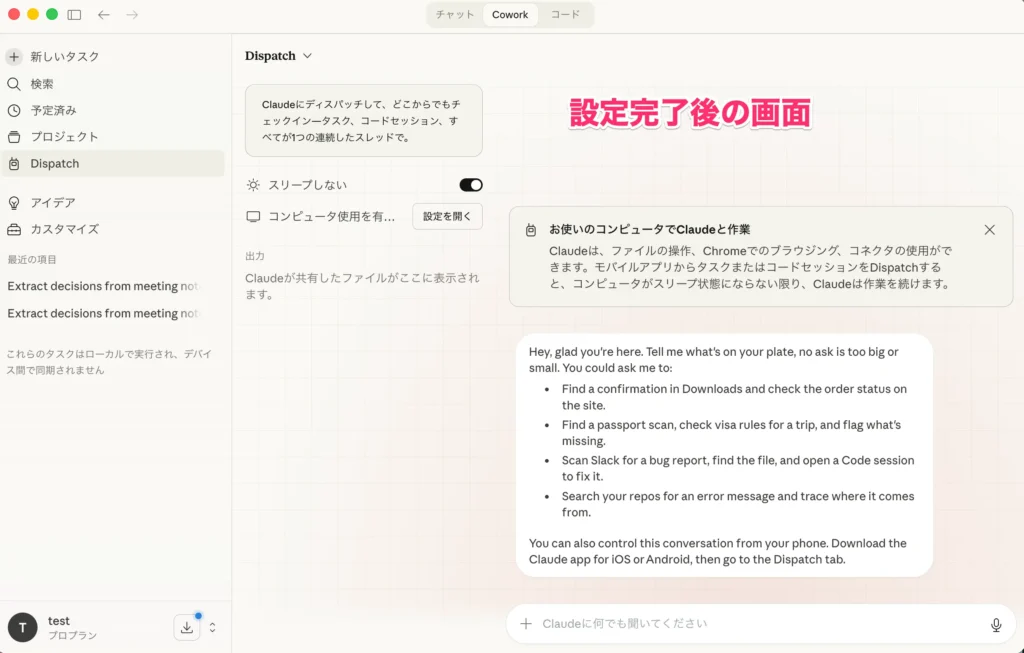Toggle the sidebar with the panel icon
The image size is (1024, 653).
(73, 14)
